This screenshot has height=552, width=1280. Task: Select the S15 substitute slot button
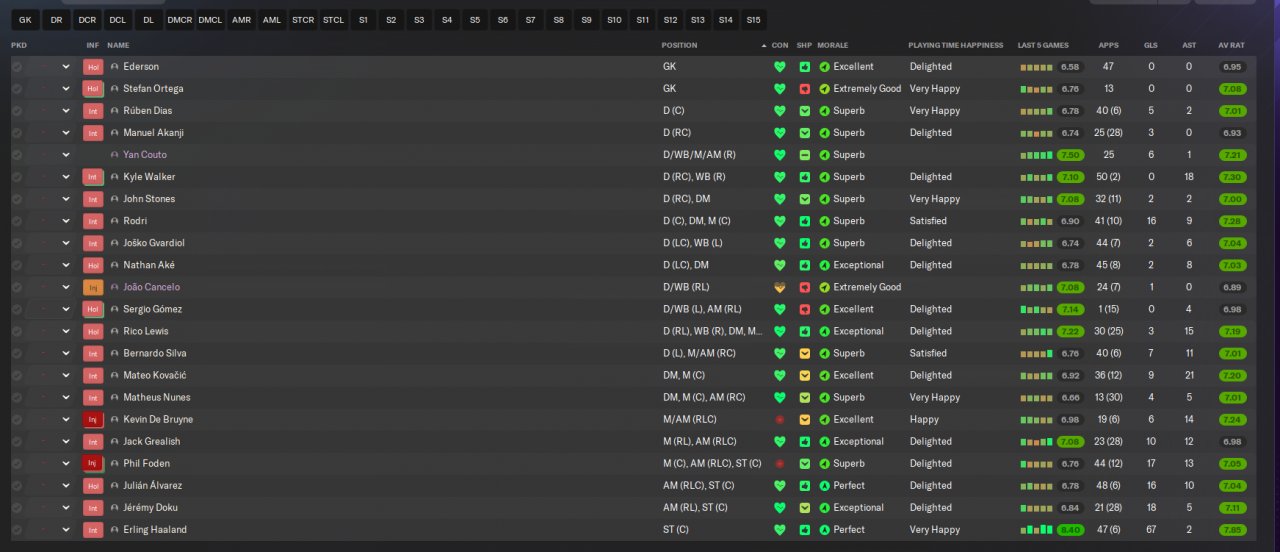(x=753, y=20)
